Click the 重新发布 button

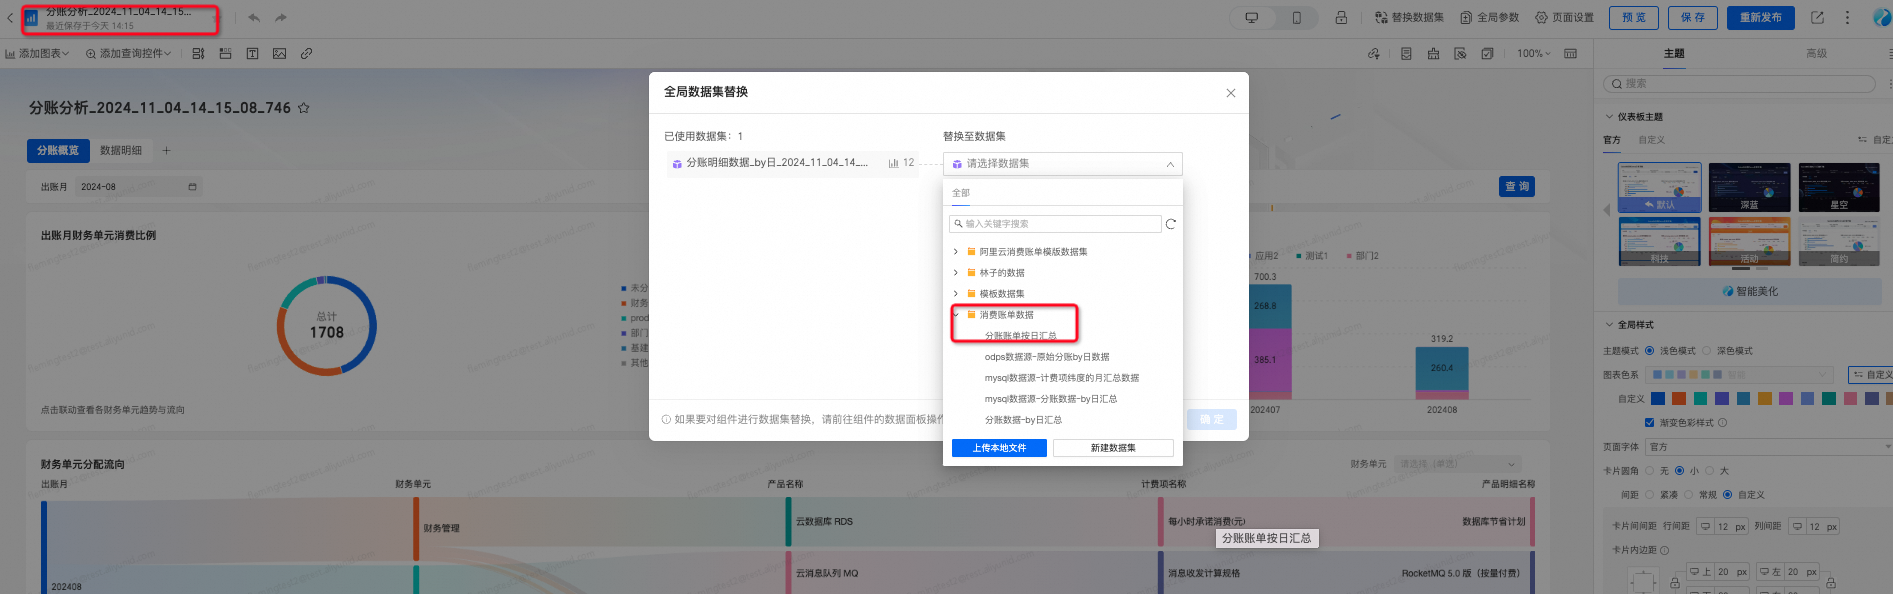1761,18
